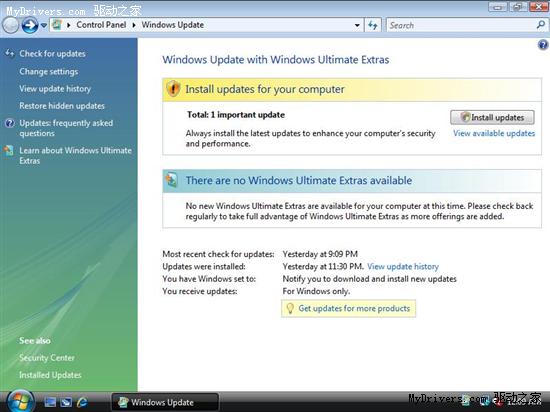Click the magnifier search icon
This screenshot has height=412, width=550.
click(541, 25)
